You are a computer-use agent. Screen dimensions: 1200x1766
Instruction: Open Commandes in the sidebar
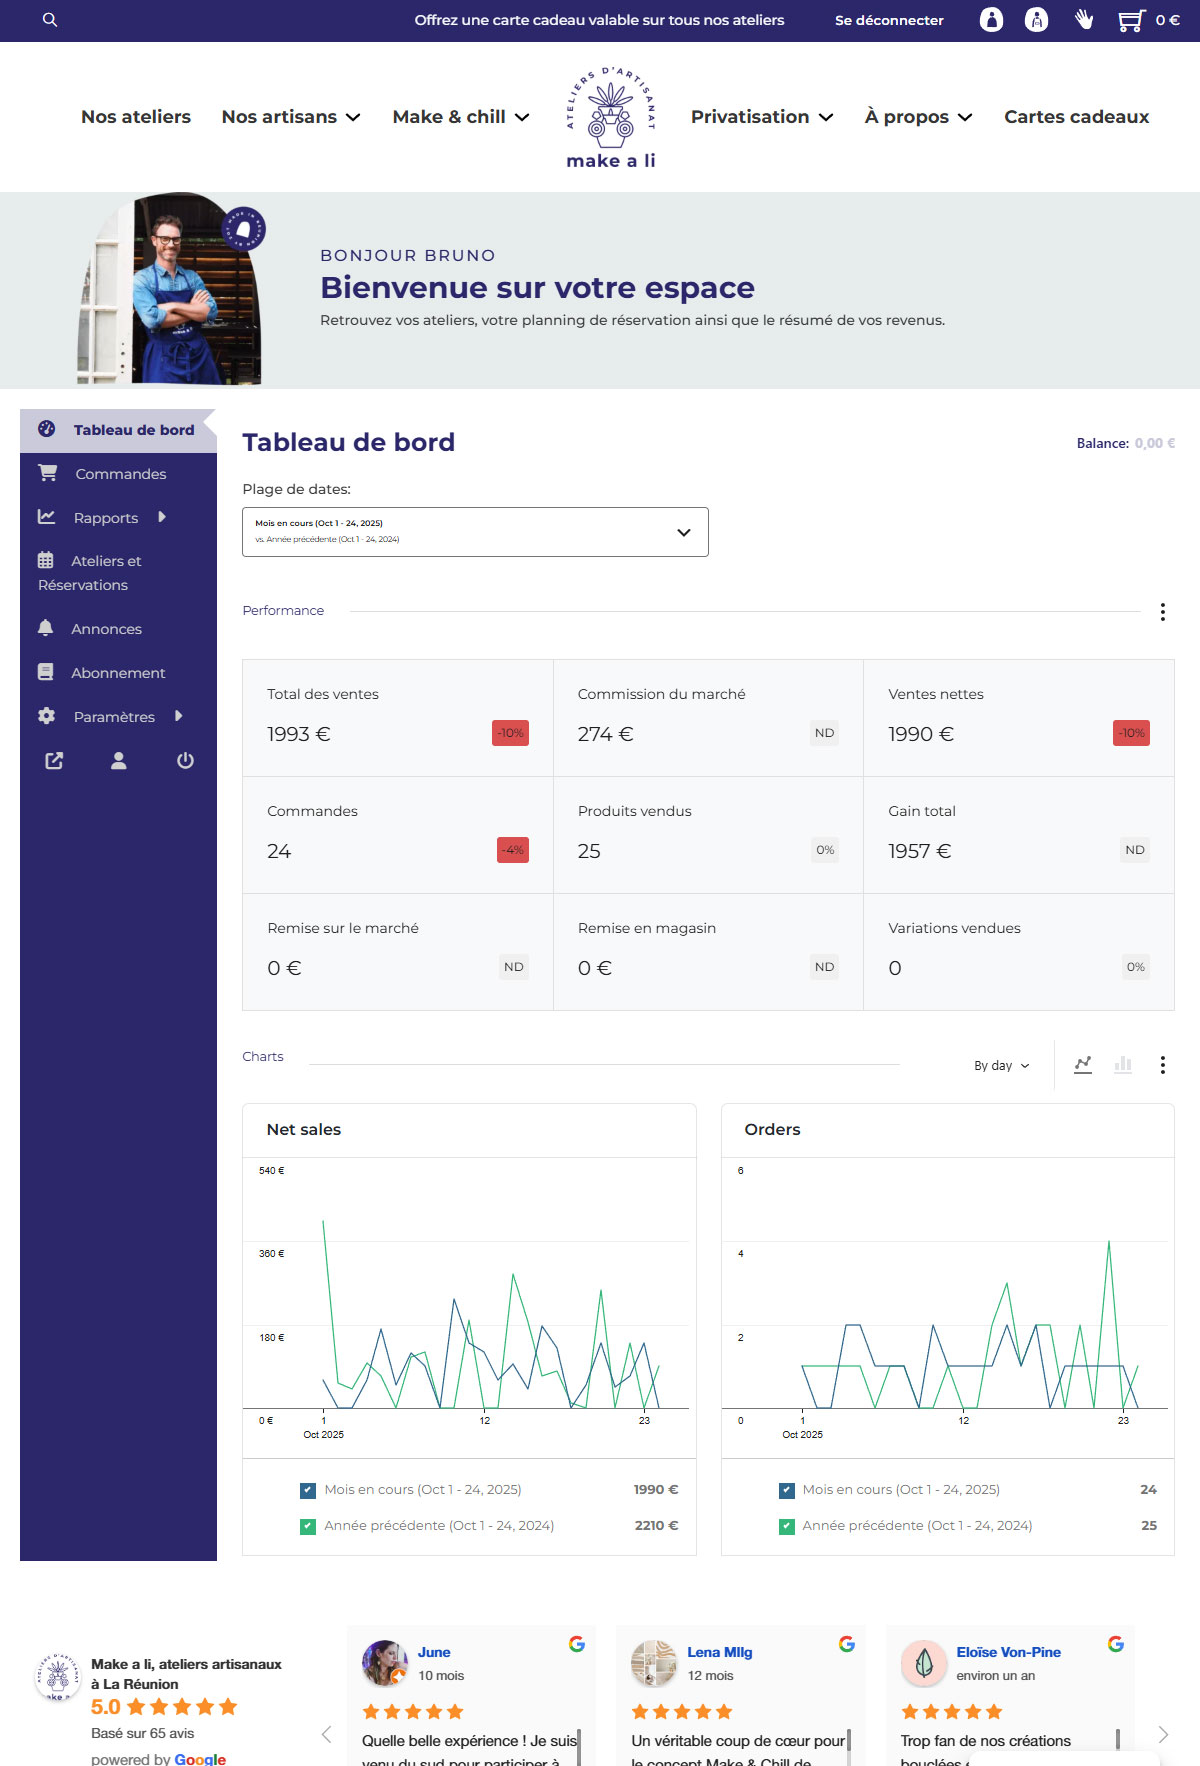point(120,474)
